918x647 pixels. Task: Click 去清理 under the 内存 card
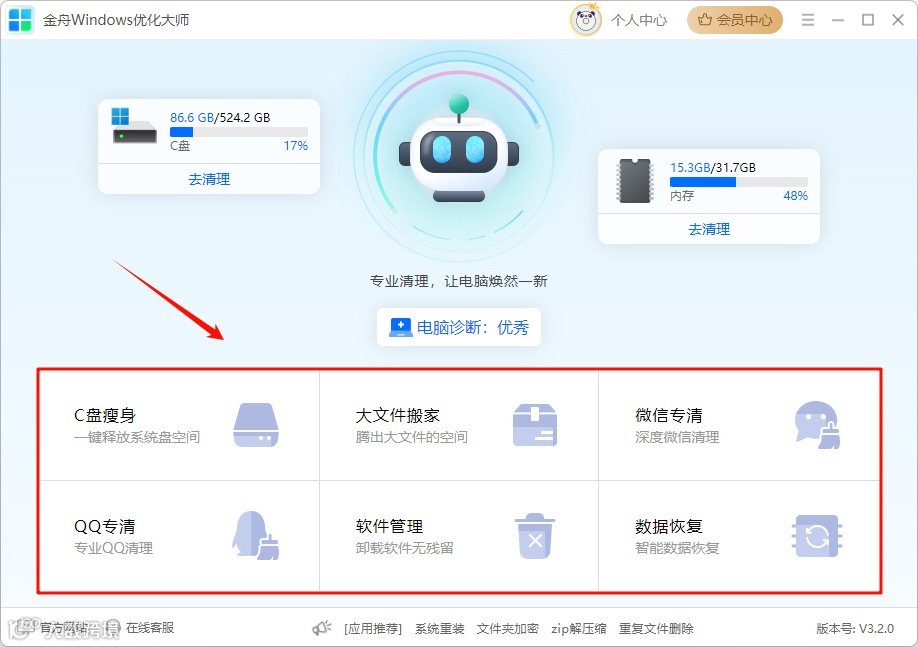tap(709, 229)
